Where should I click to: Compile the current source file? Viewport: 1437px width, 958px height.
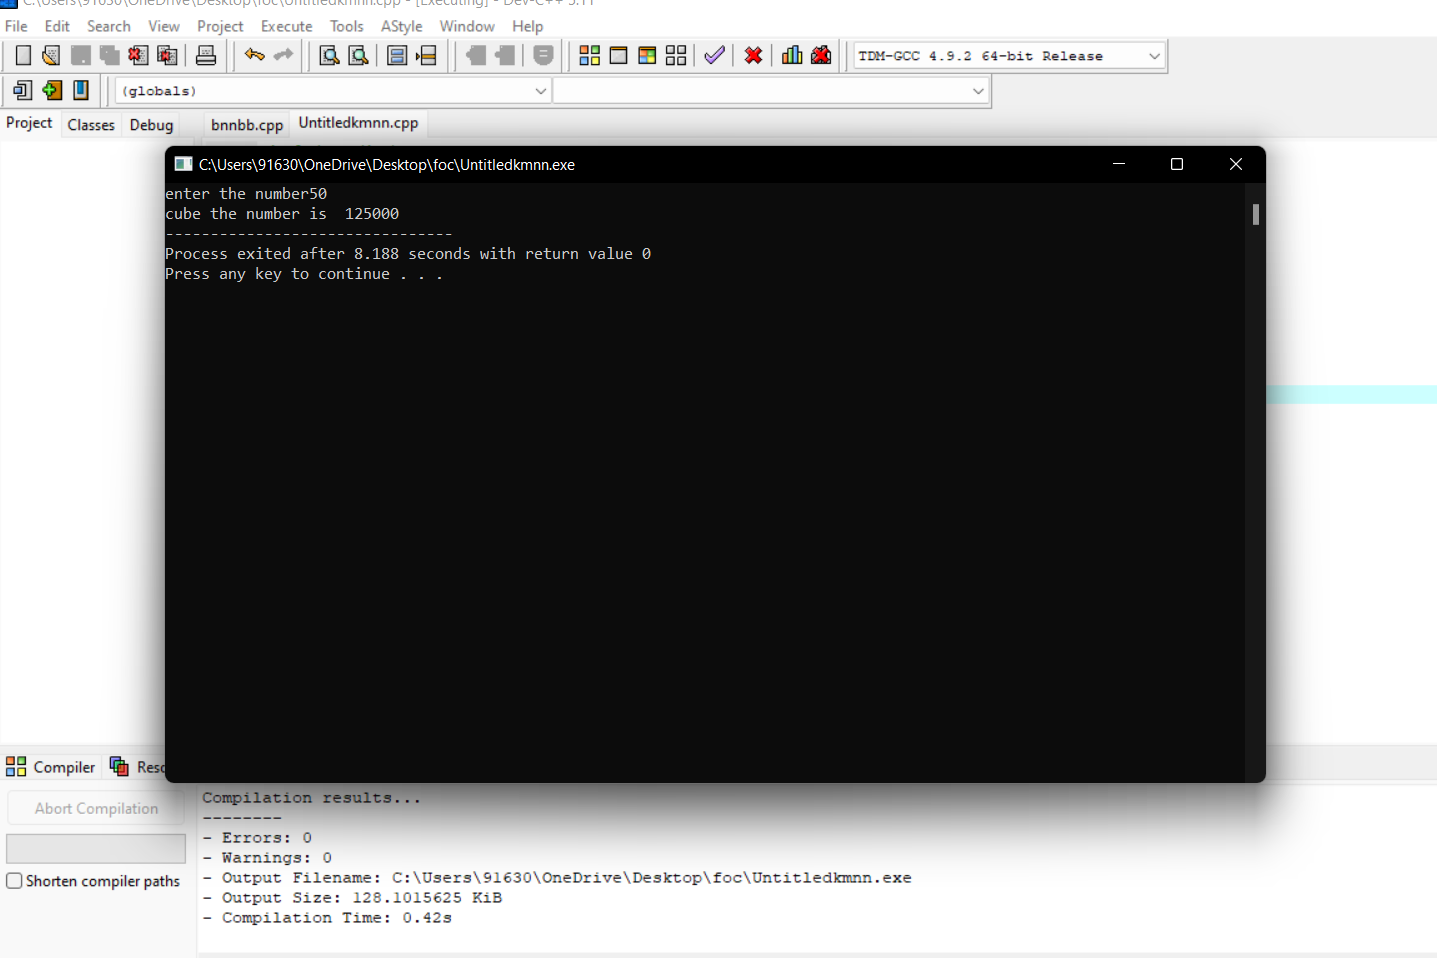[590, 55]
